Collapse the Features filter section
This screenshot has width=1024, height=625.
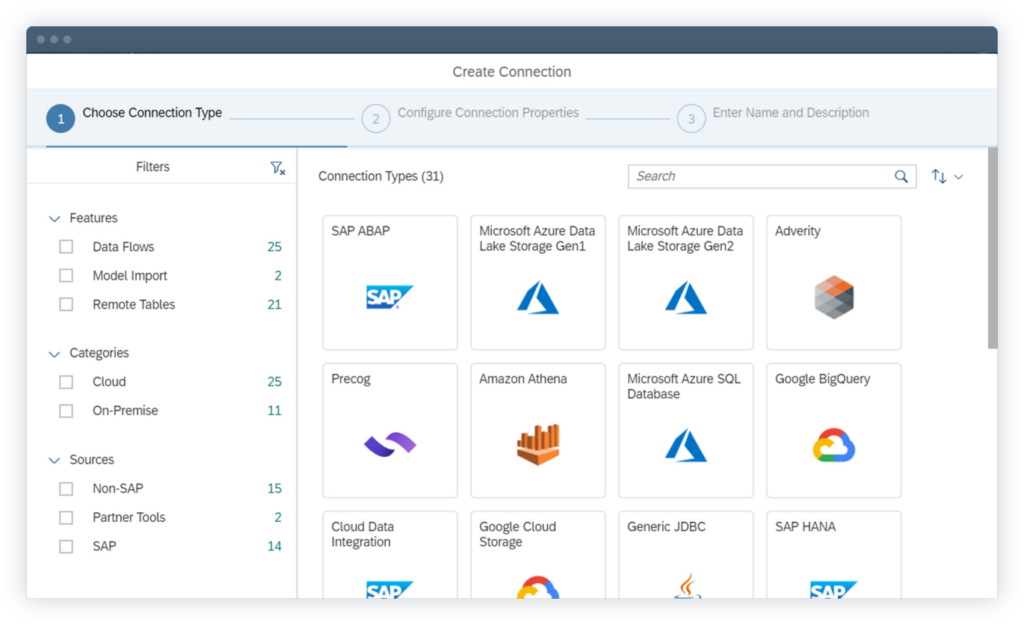click(54, 217)
